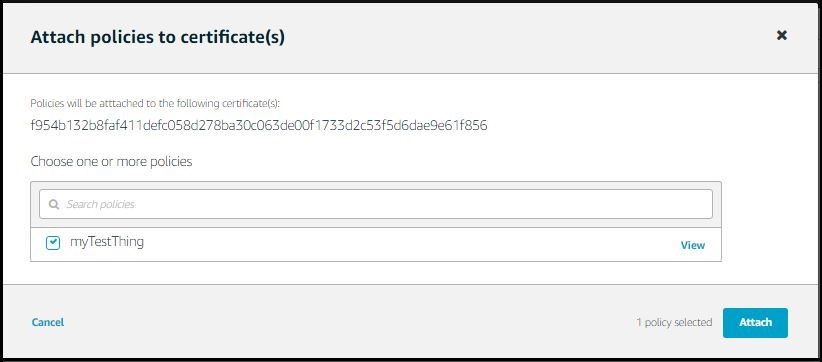Select the myTestThing policy name label
The image size is (822, 362).
(x=107, y=242)
